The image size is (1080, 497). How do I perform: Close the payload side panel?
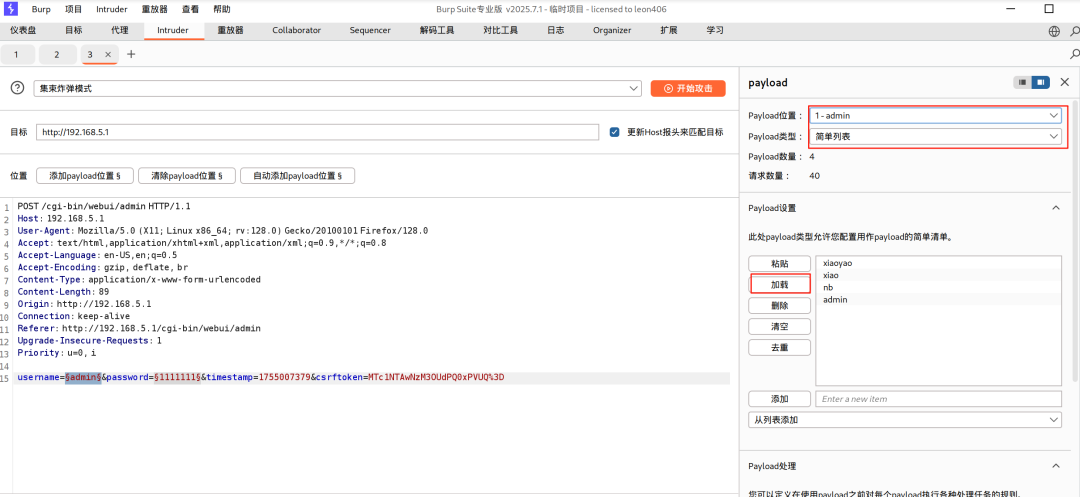click(1064, 82)
